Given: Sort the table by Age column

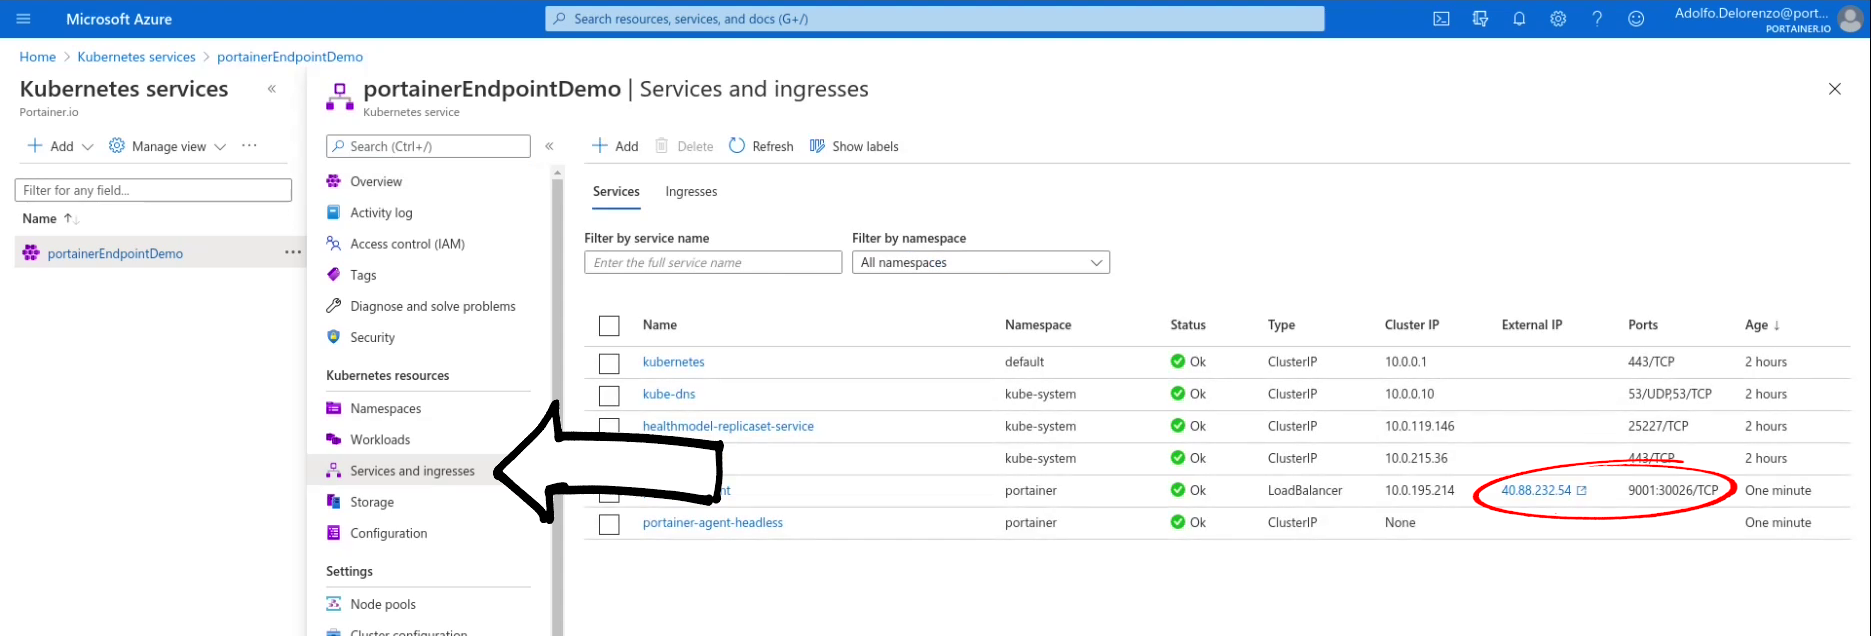Looking at the screenshot, I should (x=1762, y=325).
